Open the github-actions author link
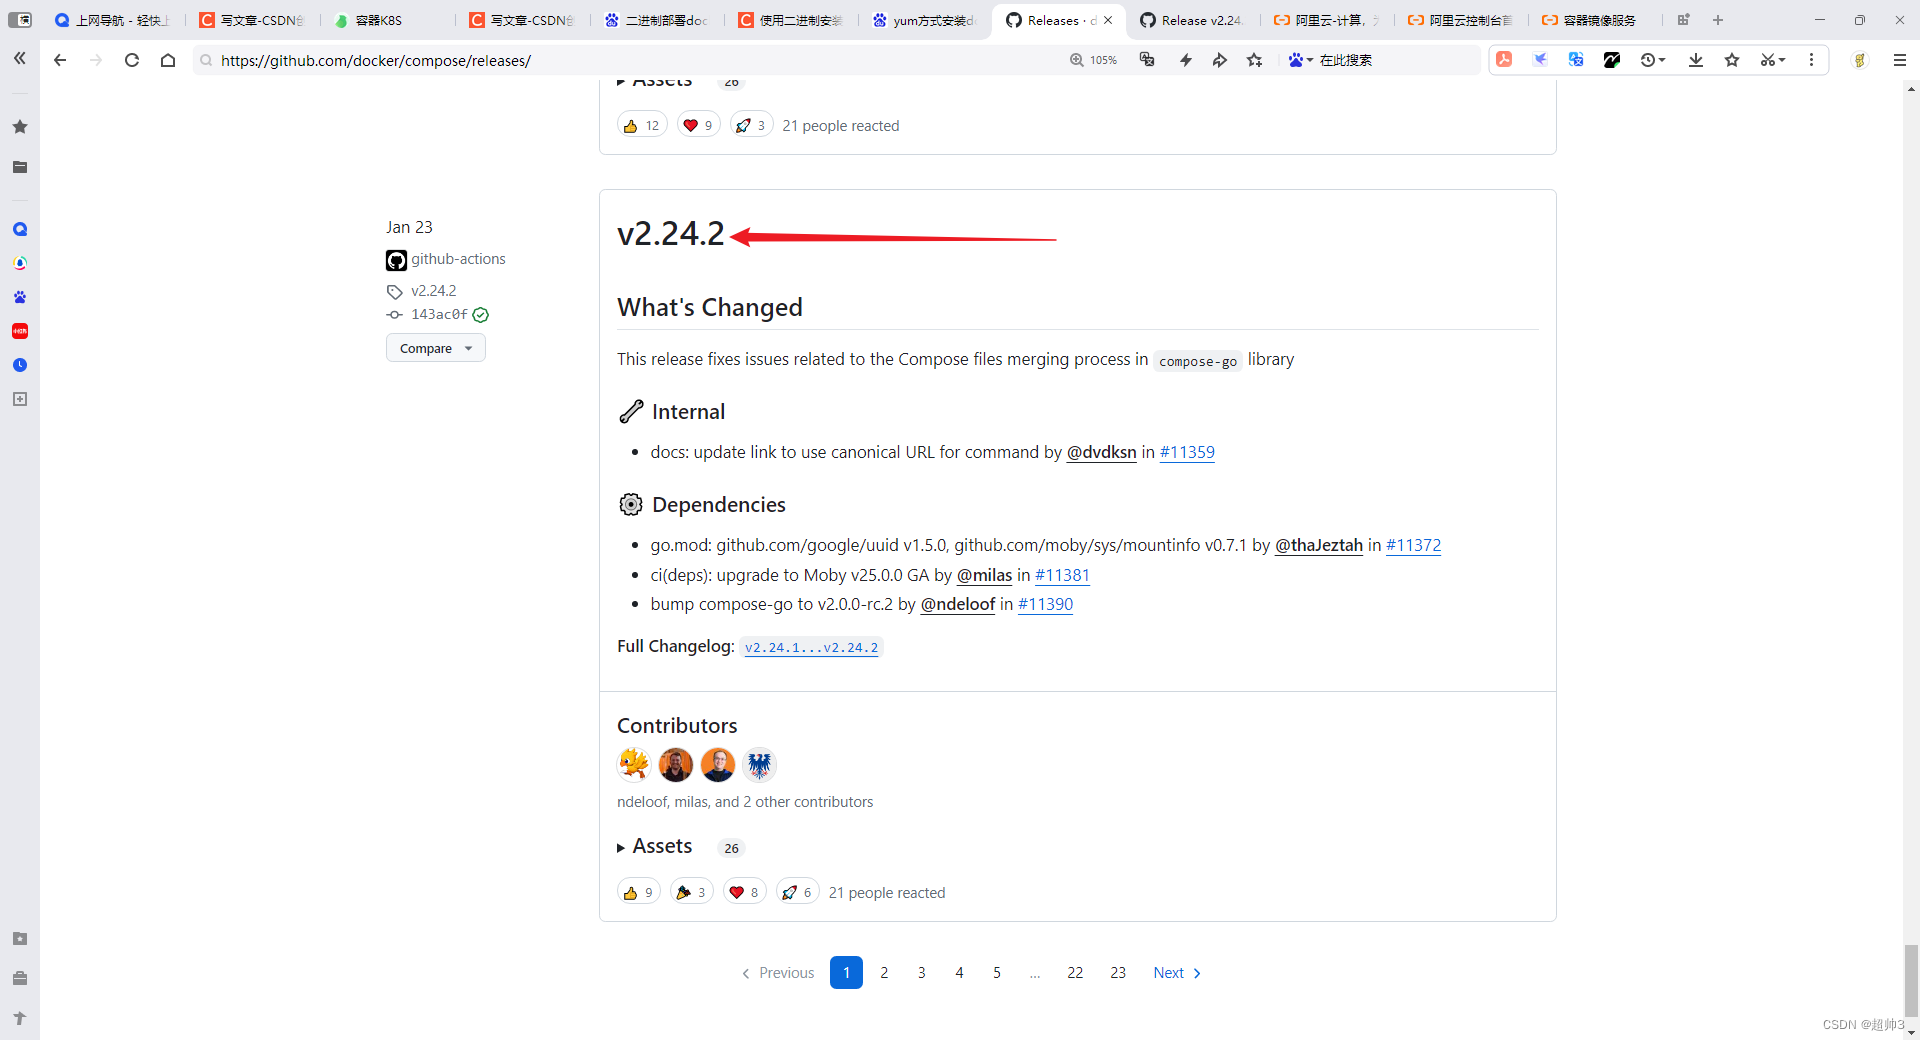Image resolution: width=1920 pixels, height=1040 pixels. point(458,259)
